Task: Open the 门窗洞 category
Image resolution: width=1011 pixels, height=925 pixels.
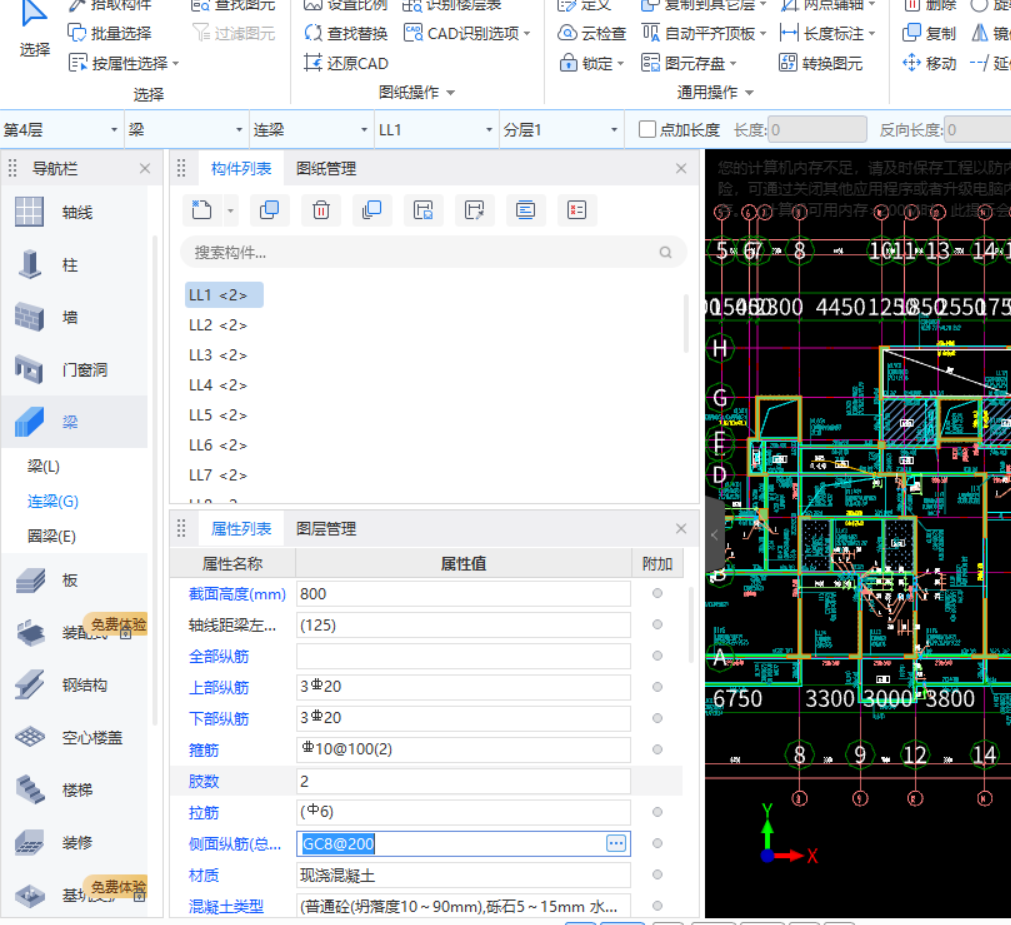Action: click(84, 370)
